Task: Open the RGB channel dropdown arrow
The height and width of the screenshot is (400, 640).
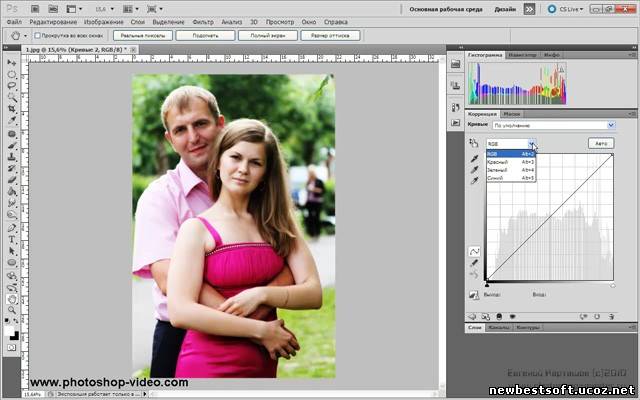Action: (531, 144)
